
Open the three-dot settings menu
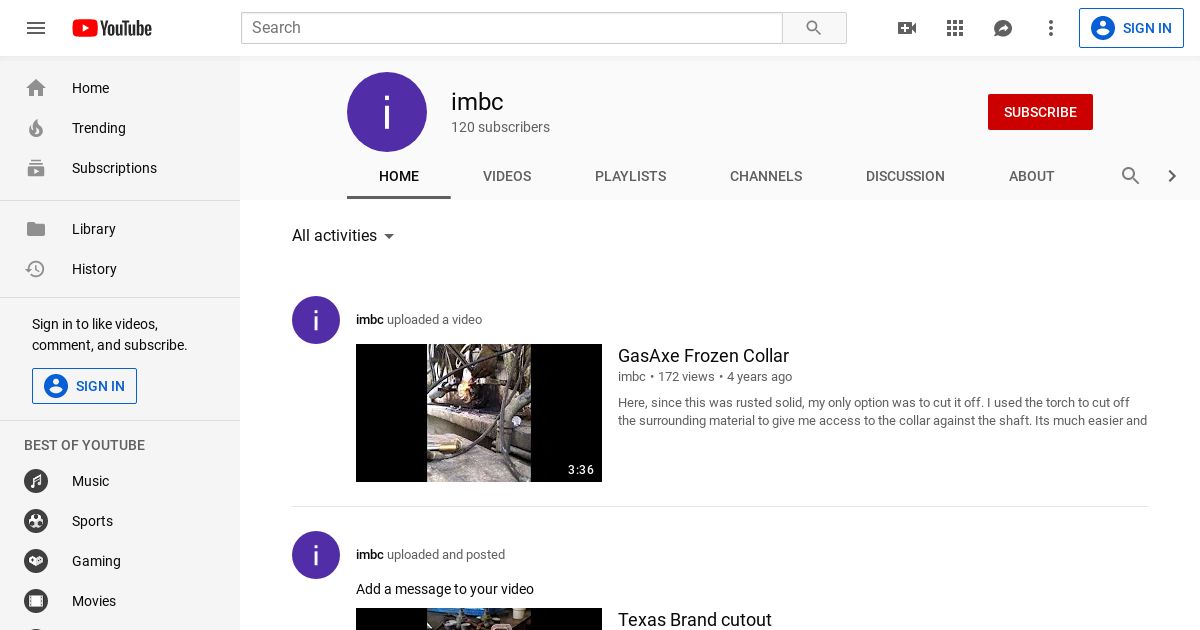[1051, 28]
